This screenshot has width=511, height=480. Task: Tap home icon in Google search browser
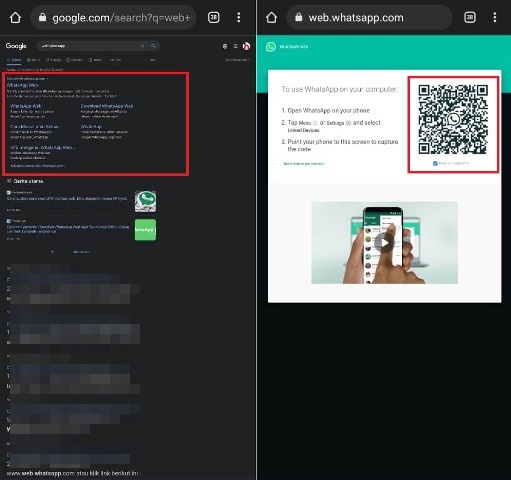coord(15,17)
